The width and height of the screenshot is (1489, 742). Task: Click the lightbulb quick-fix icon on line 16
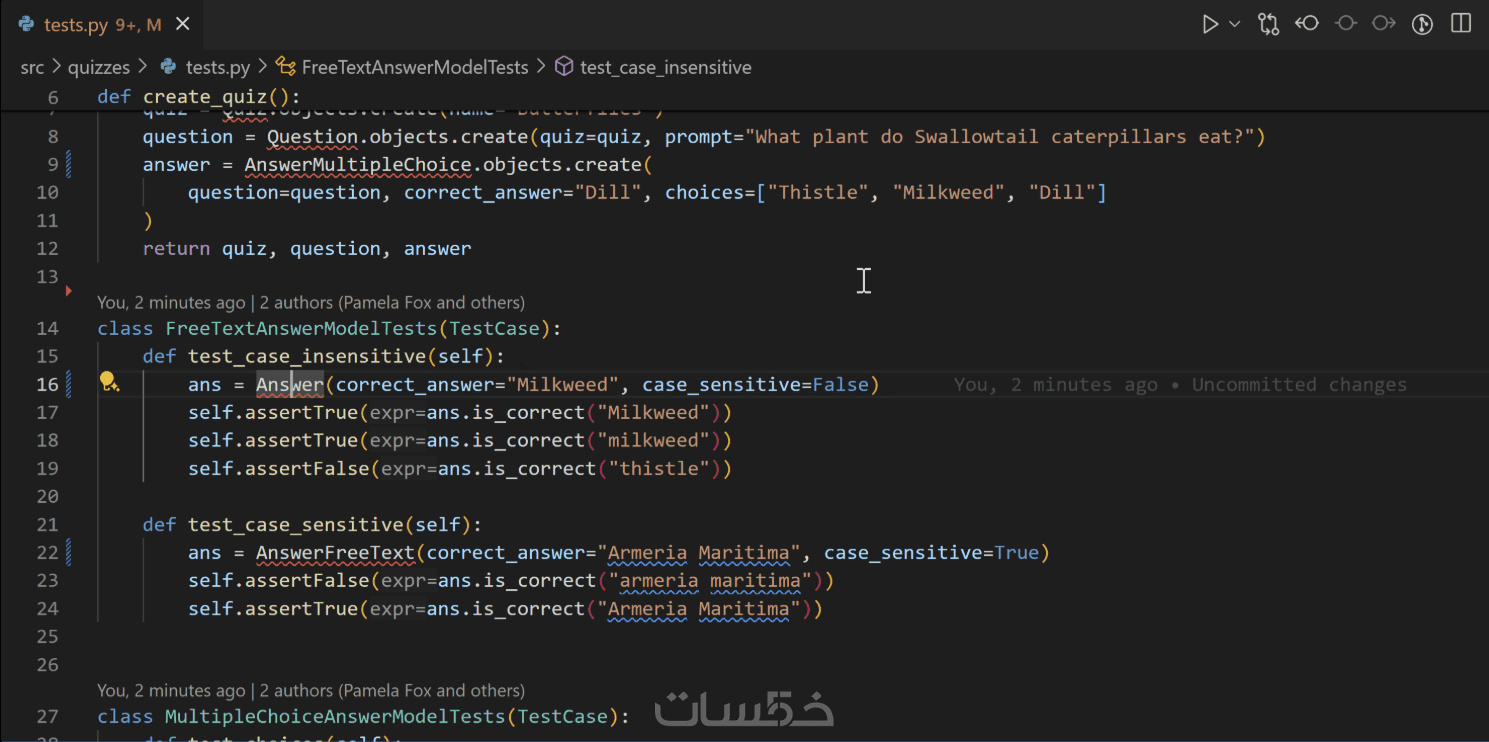[109, 382]
